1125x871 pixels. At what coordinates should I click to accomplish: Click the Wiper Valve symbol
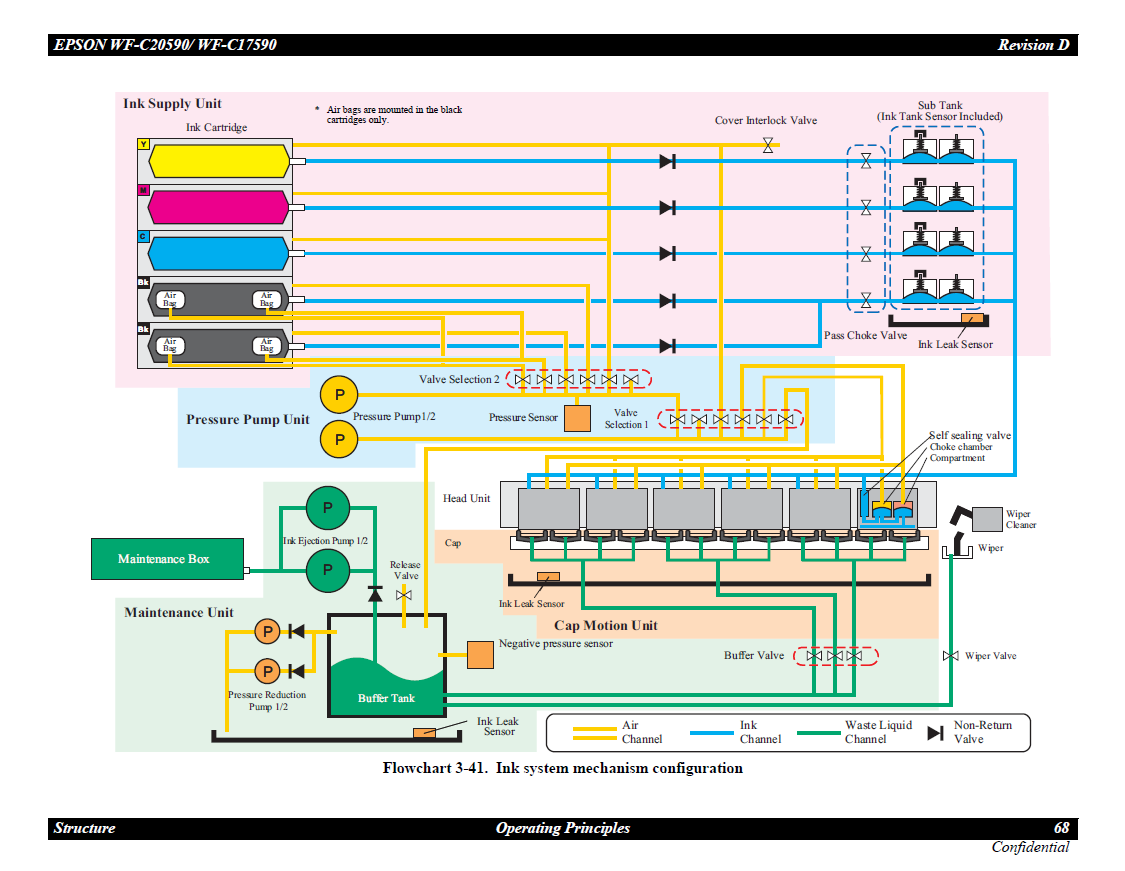pyautogui.click(x=950, y=656)
